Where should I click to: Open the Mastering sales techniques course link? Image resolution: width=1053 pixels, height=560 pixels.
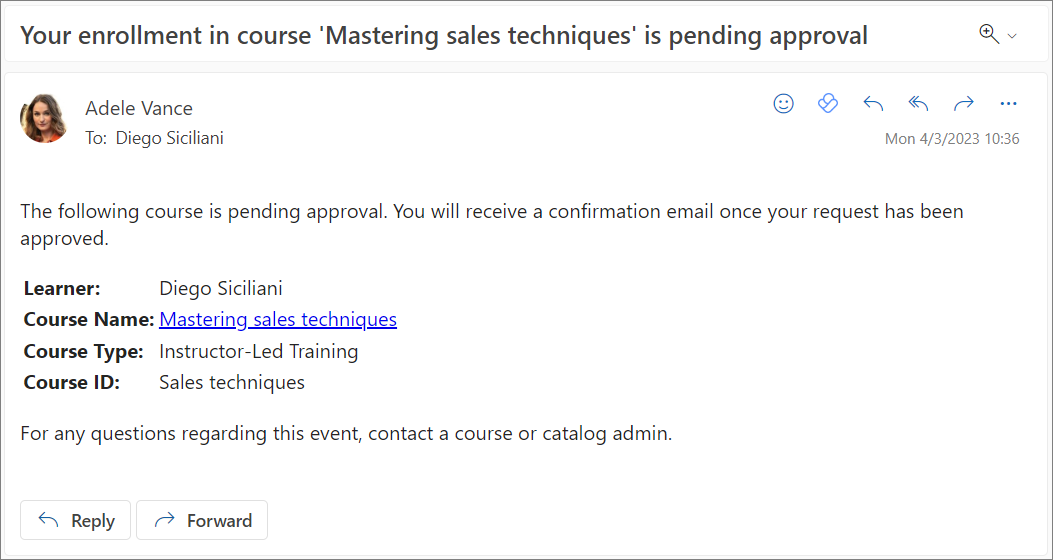point(278,320)
